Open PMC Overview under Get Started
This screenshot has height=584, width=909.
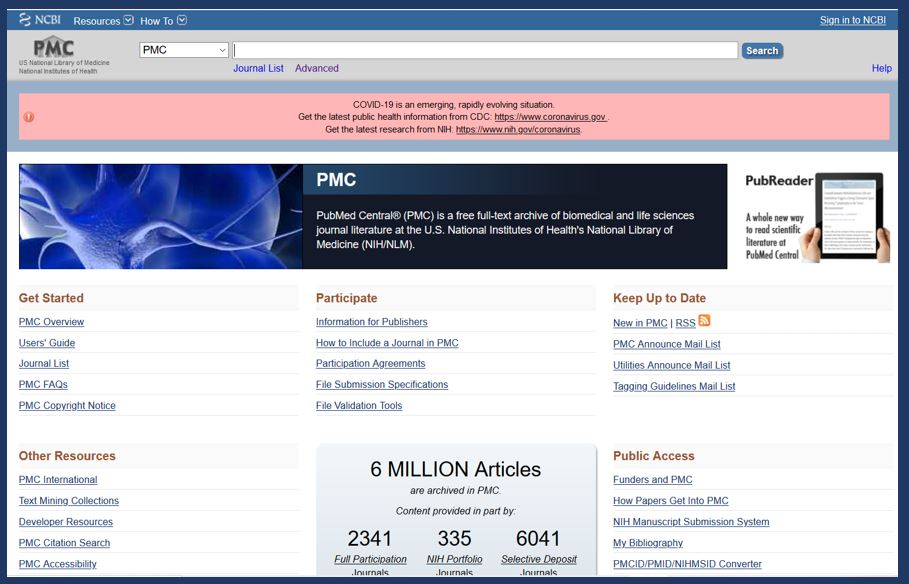(x=51, y=322)
